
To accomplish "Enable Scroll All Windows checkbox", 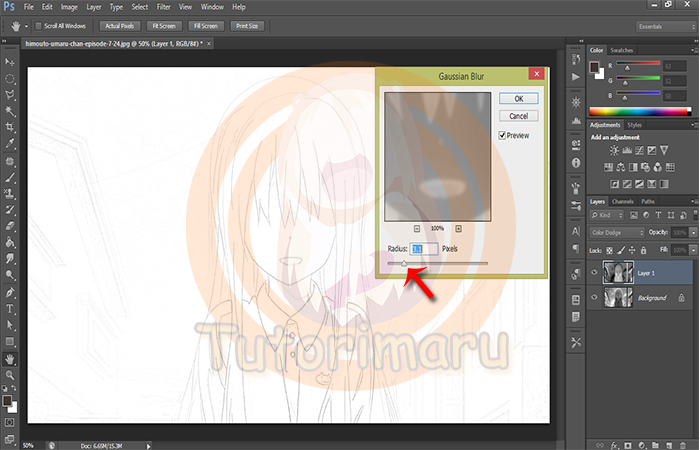I will pyautogui.click(x=38, y=26).
